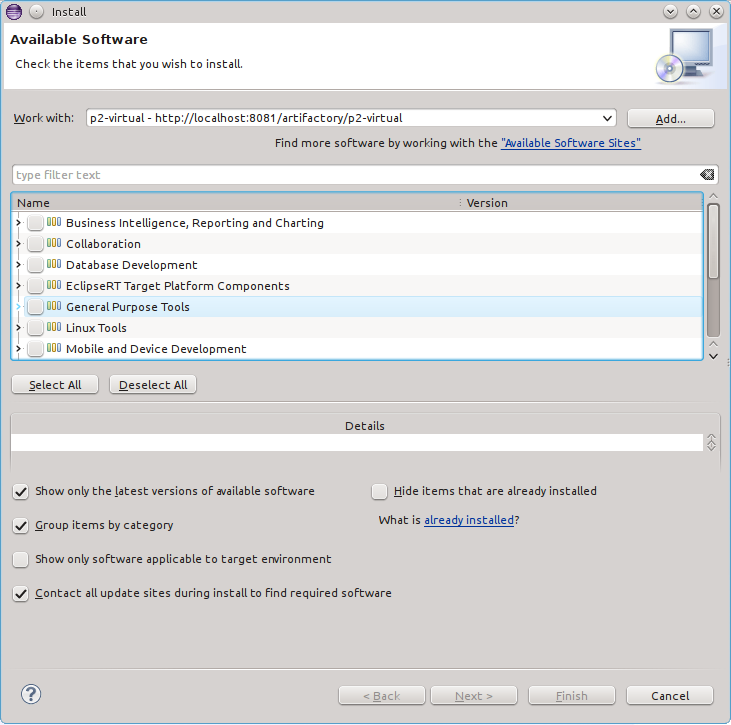Toggle Show only the latest versions checkbox
This screenshot has width=731, height=725.
21,491
